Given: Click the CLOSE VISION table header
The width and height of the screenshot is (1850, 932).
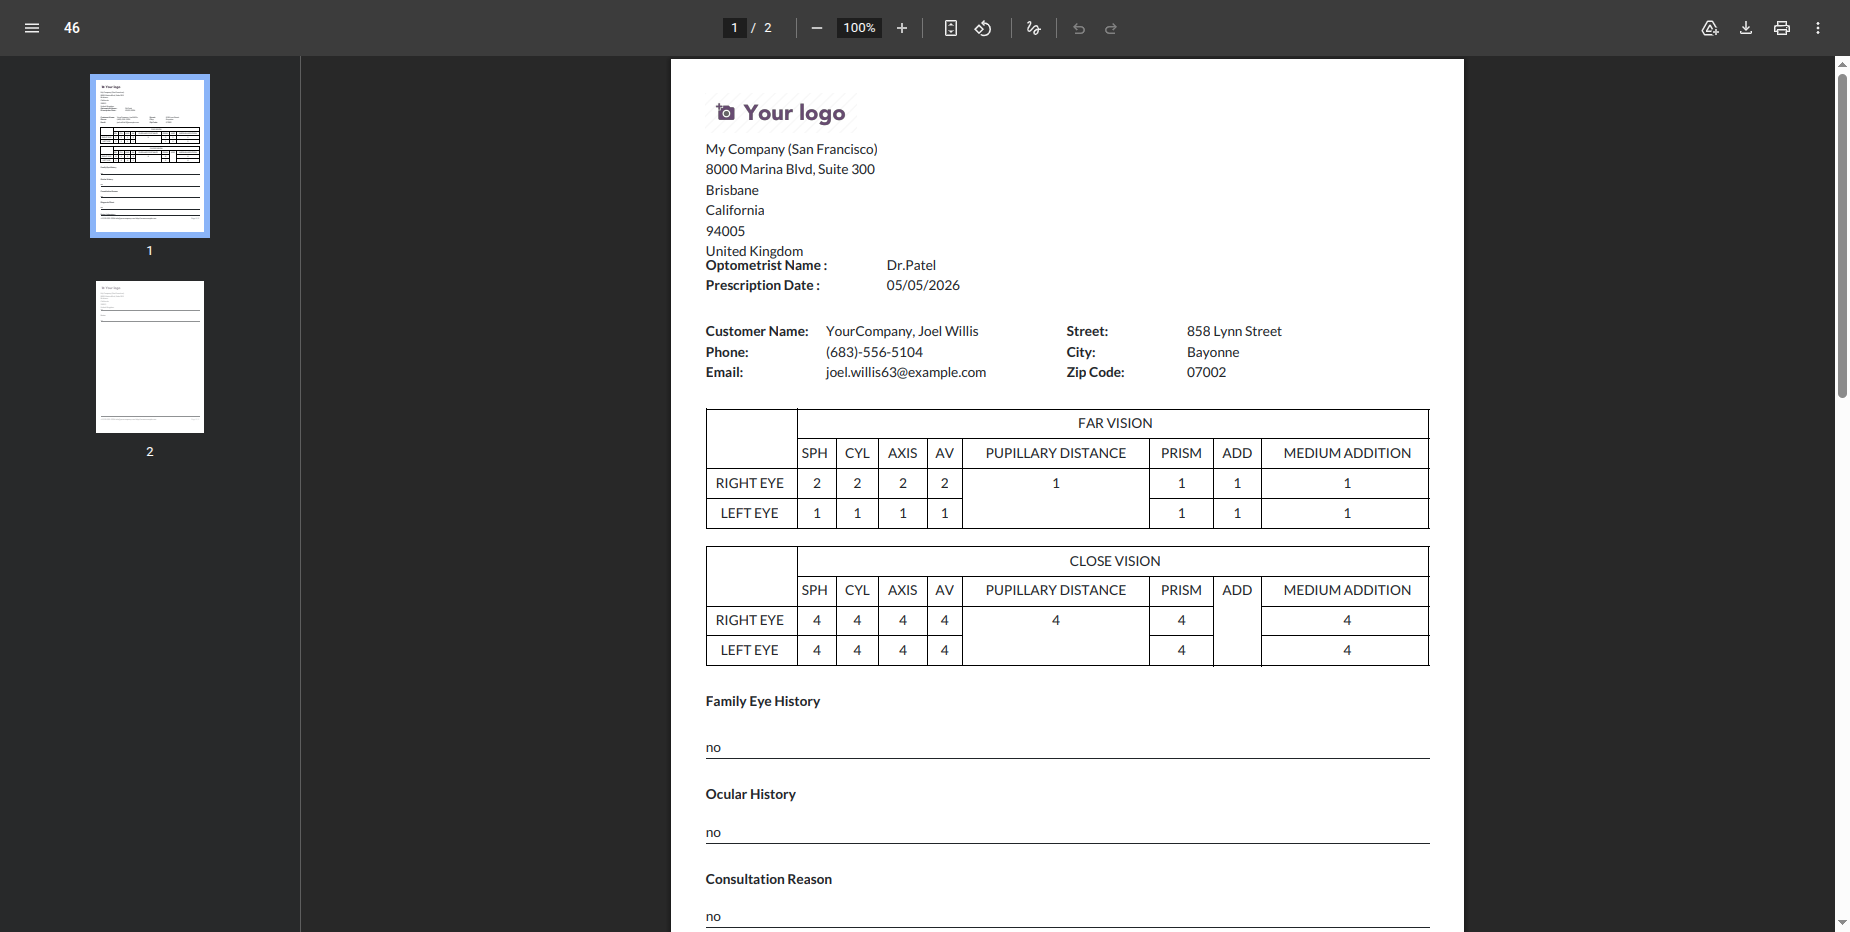Looking at the screenshot, I should click(x=1115, y=561).
